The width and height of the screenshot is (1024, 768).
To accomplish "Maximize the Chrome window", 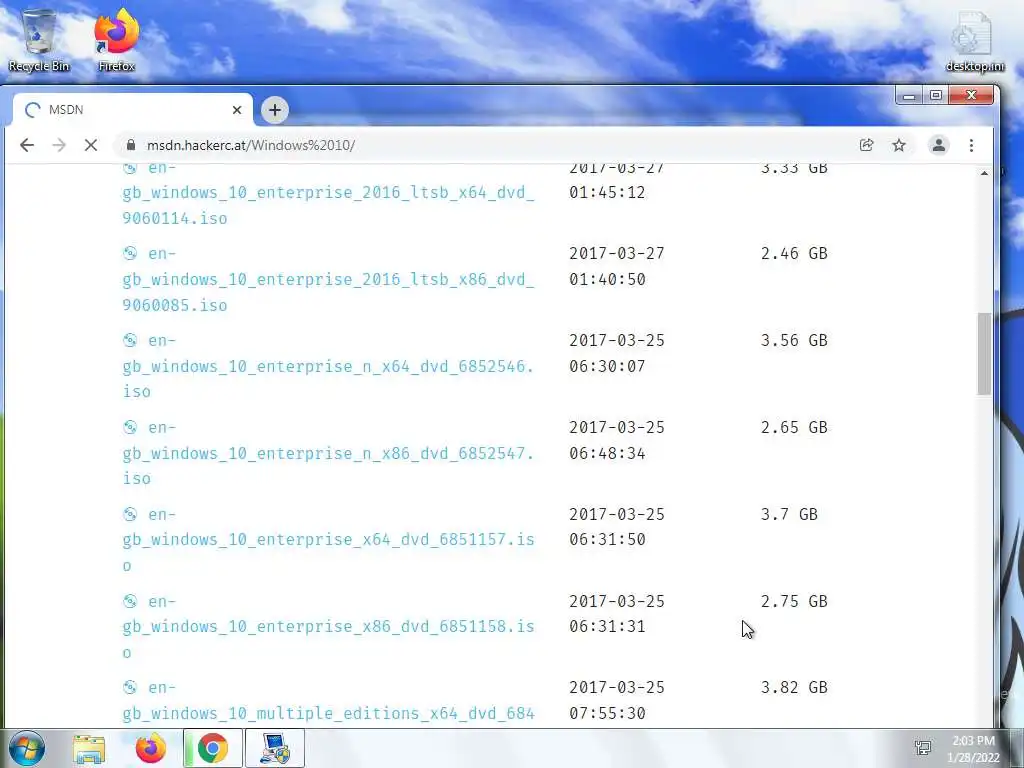I will (935, 96).
